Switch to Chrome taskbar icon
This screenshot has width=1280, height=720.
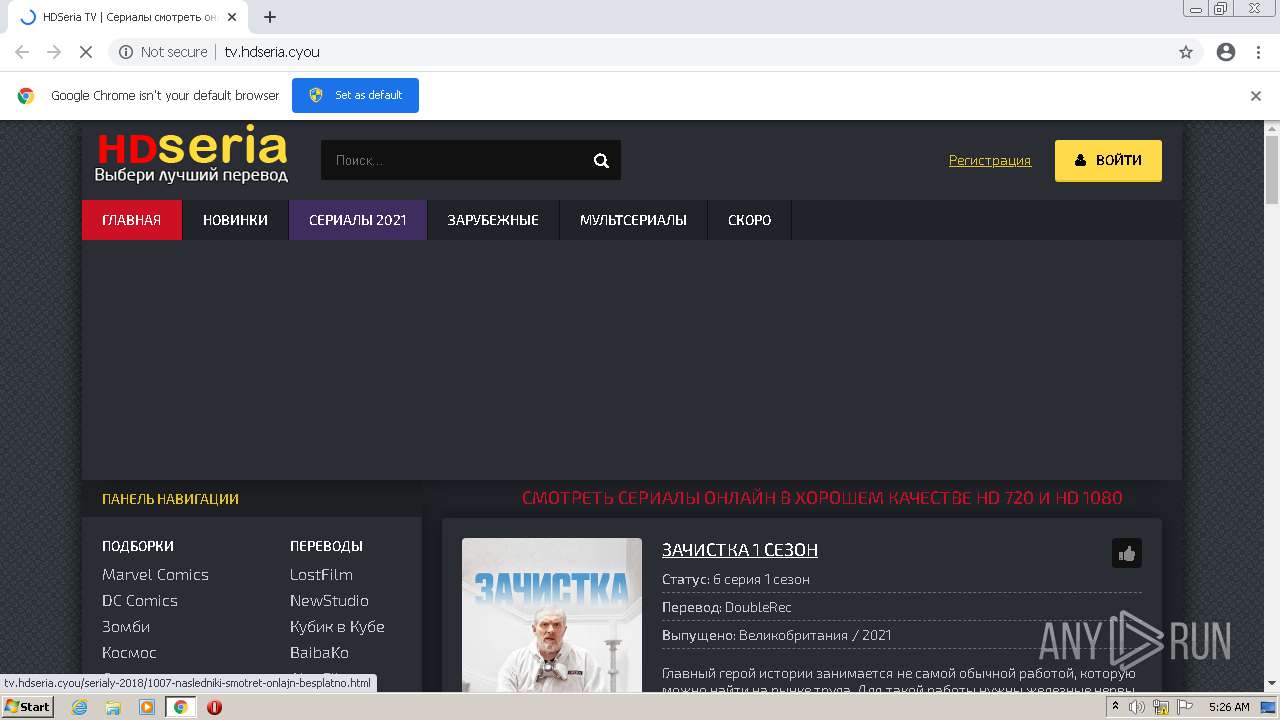[180, 707]
